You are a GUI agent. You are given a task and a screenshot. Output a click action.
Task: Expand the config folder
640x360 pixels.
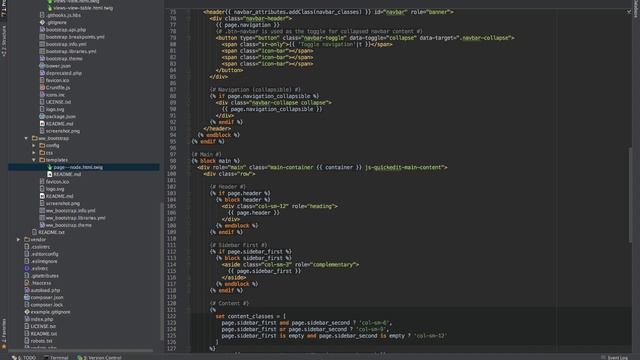point(34,145)
